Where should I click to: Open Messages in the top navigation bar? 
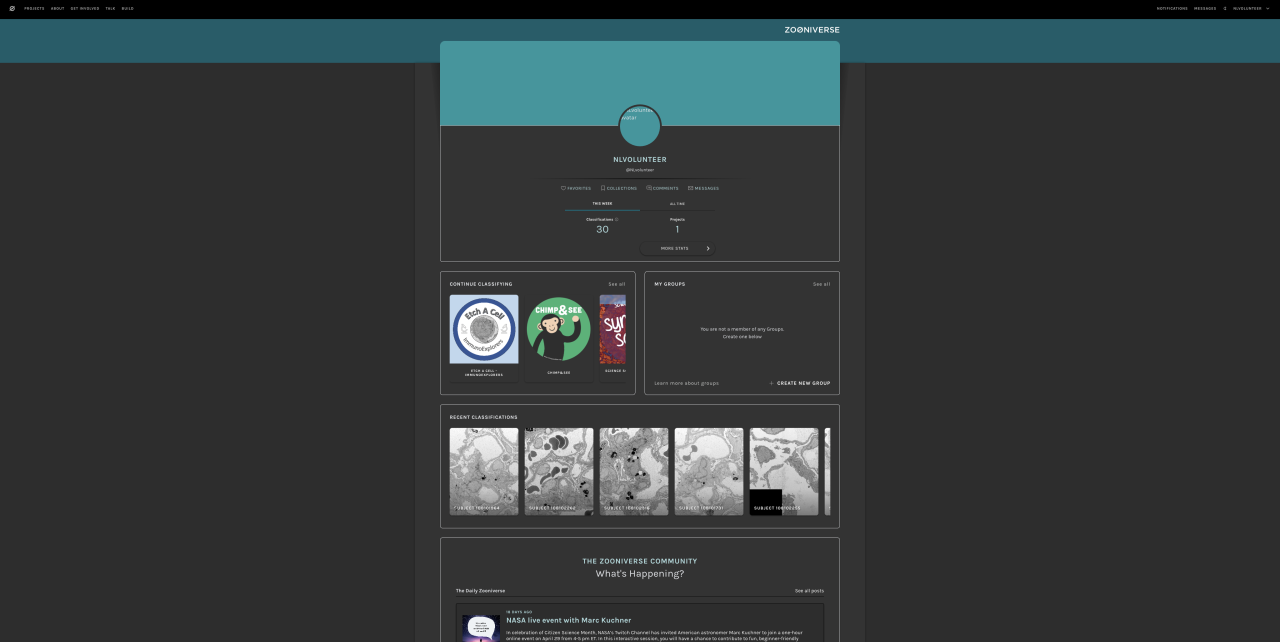(1205, 8)
